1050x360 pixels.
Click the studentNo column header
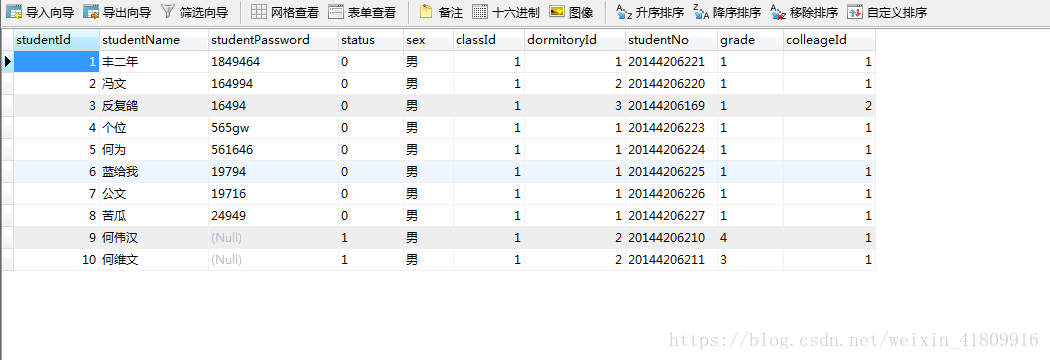click(x=671, y=40)
